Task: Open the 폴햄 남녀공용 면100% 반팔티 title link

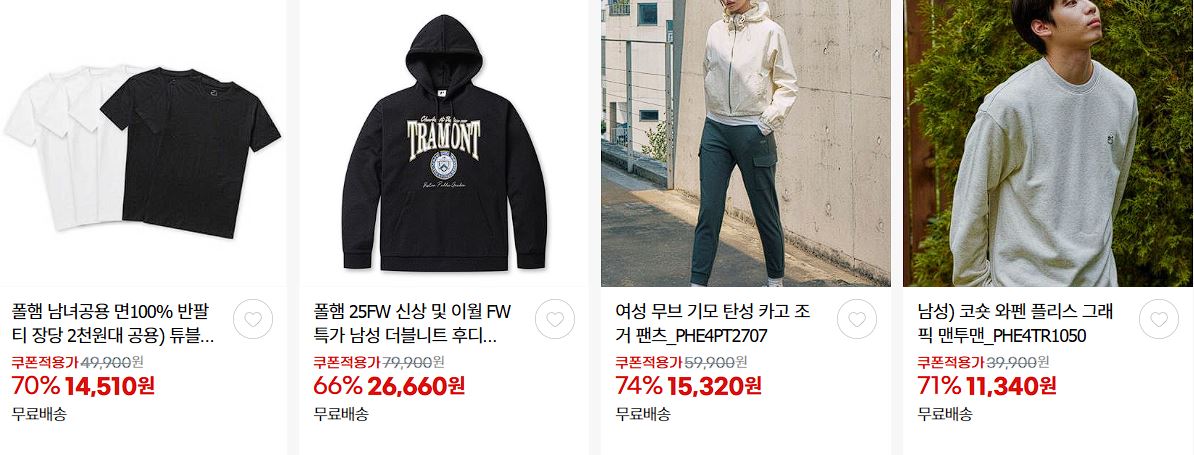Action: 113,323
